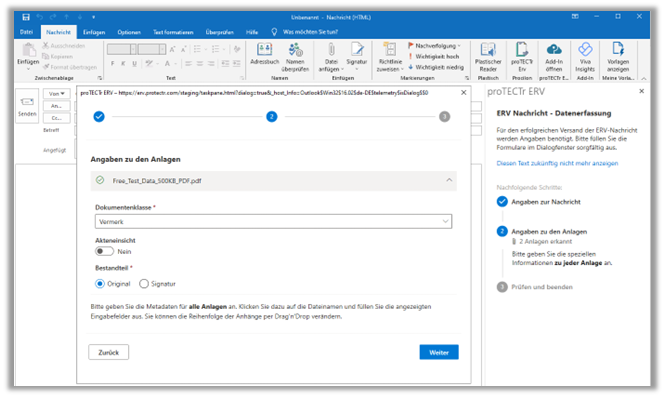The width and height of the screenshot is (665, 397).
Task: Set Wichtigkeit: hoch
Action: [433, 56]
